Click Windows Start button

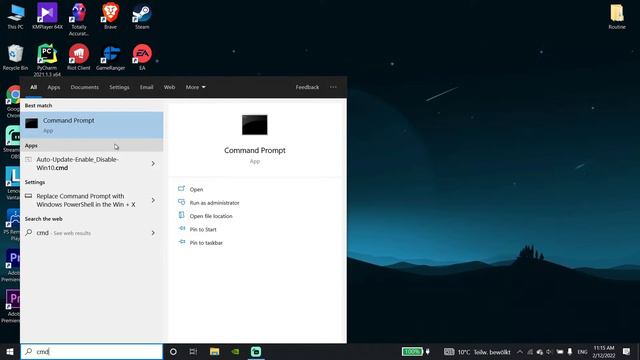tap(10, 351)
